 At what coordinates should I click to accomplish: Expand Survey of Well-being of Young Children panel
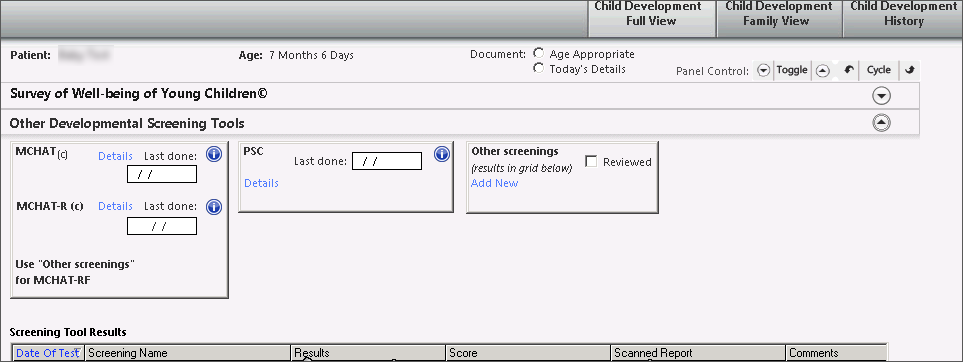[x=882, y=96]
